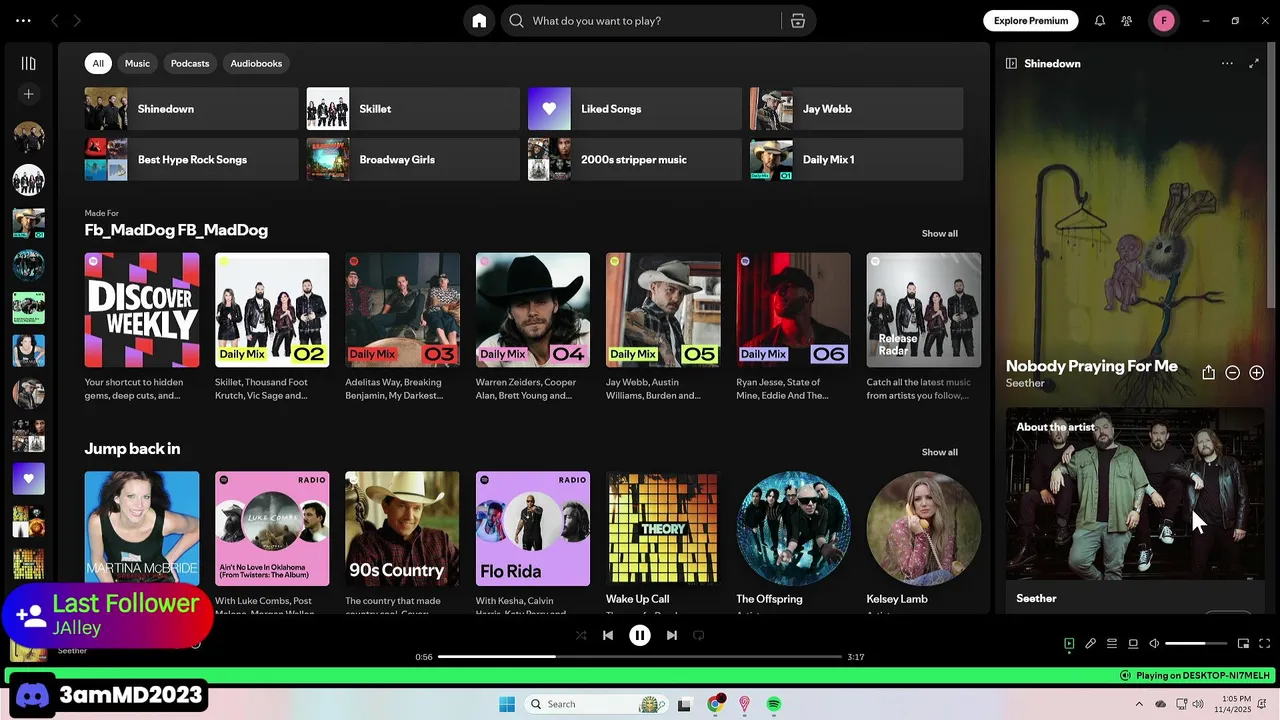Open the Release Radar card
This screenshot has width=1280, height=720.
(924, 326)
